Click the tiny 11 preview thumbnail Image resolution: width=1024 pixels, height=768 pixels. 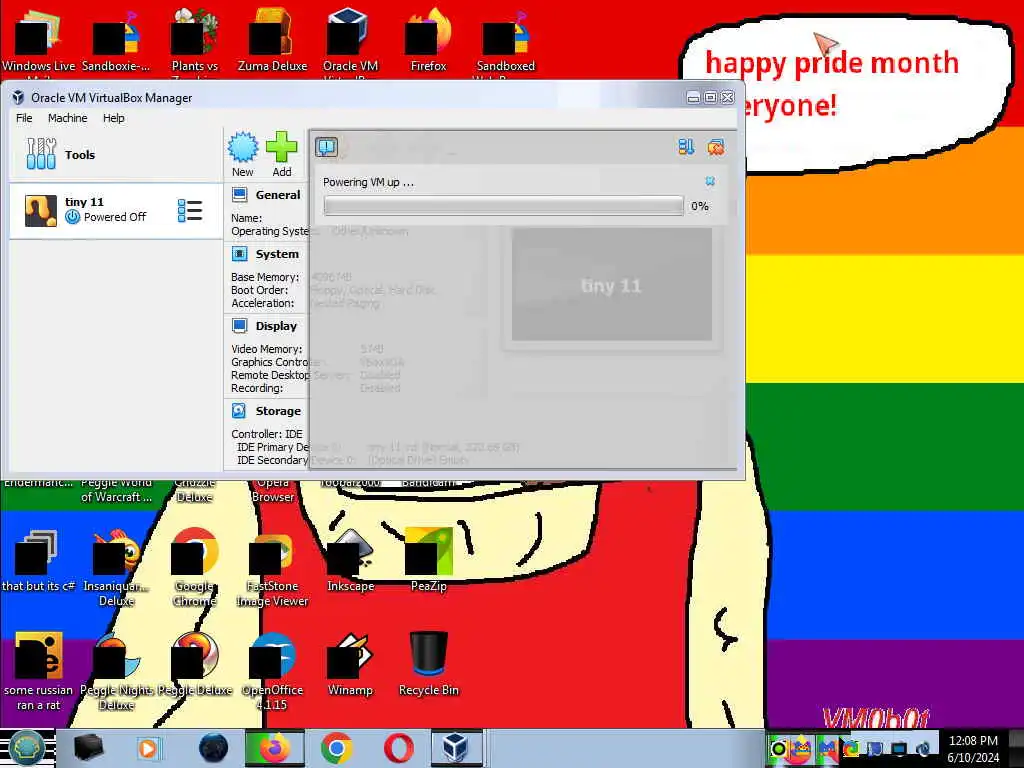coord(611,284)
